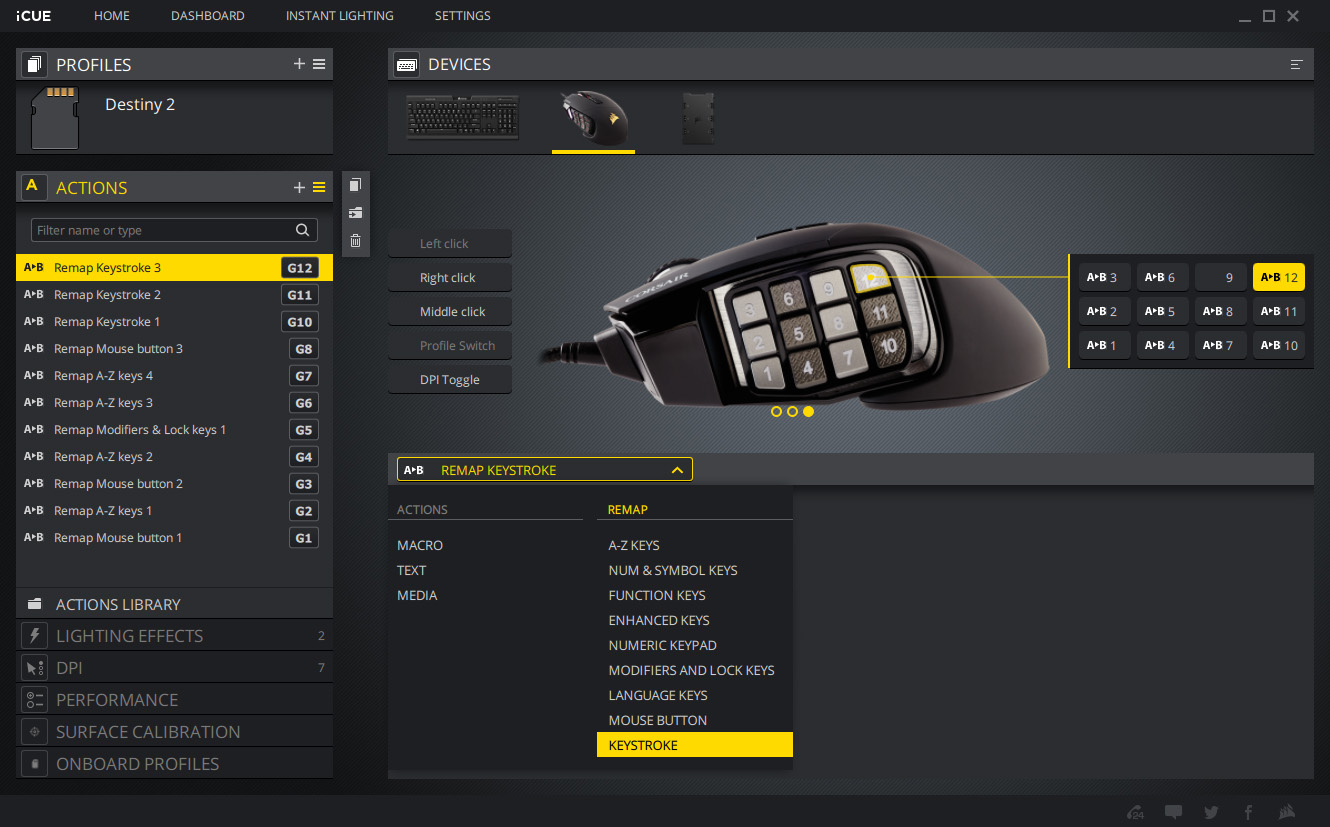1330x827 pixels.
Task: Select Mouse Button remap option
Action: pyautogui.click(x=694, y=721)
